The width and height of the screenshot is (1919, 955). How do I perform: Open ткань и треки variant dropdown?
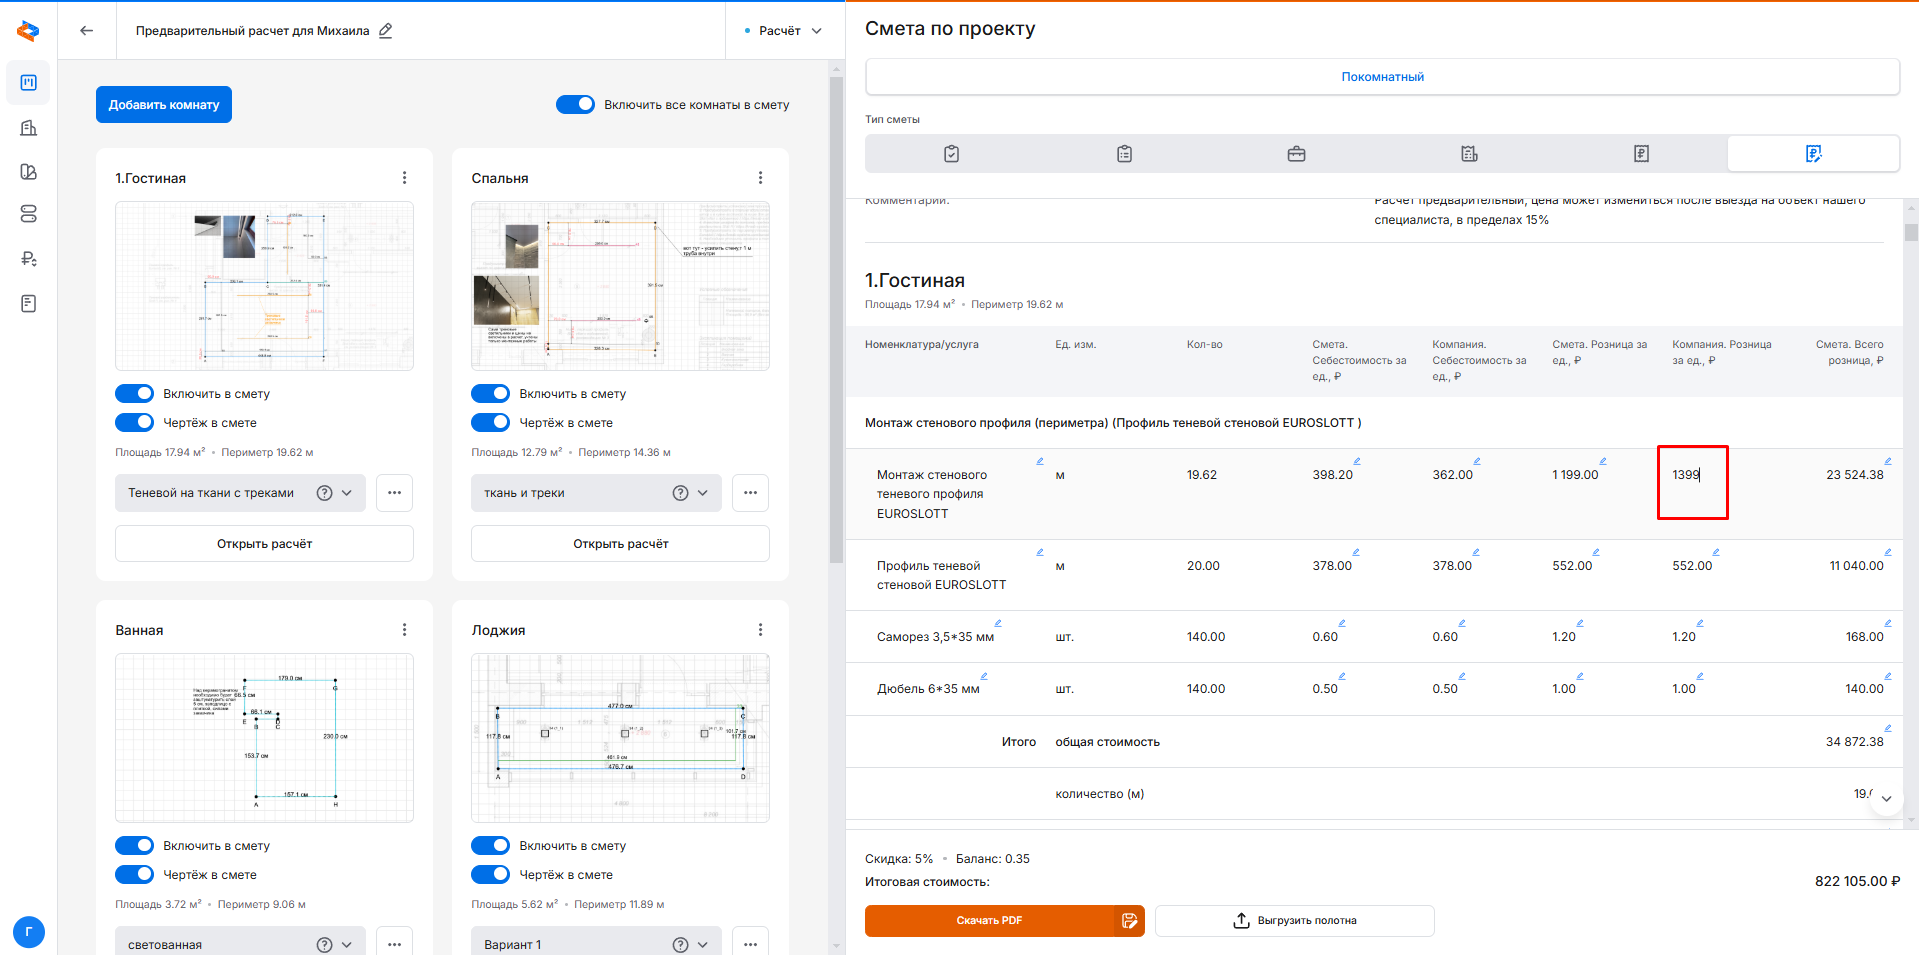(702, 493)
